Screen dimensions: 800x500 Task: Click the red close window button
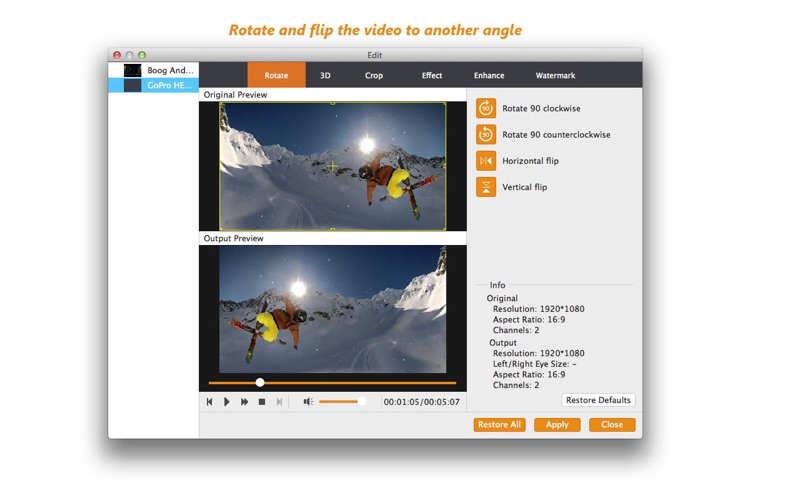coord(117,55)
